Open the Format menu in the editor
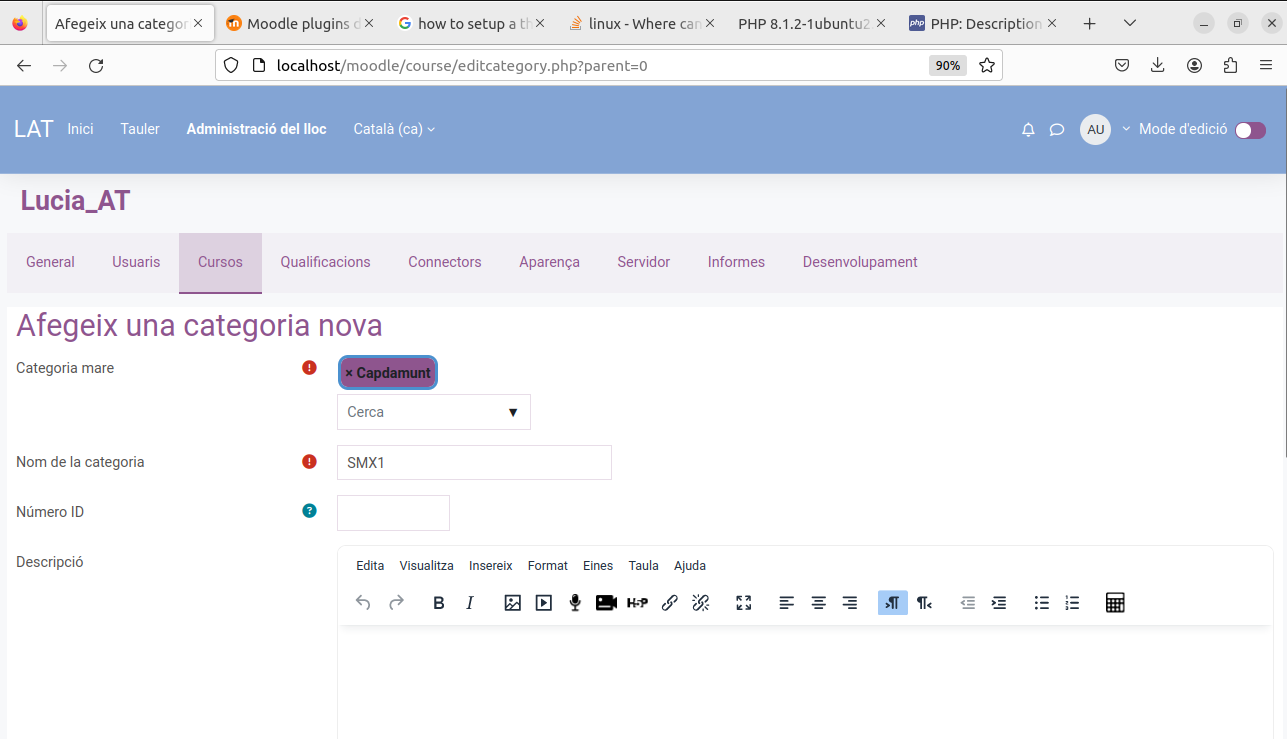Viewport: 1287px width, 739px height. click(547, 565)
